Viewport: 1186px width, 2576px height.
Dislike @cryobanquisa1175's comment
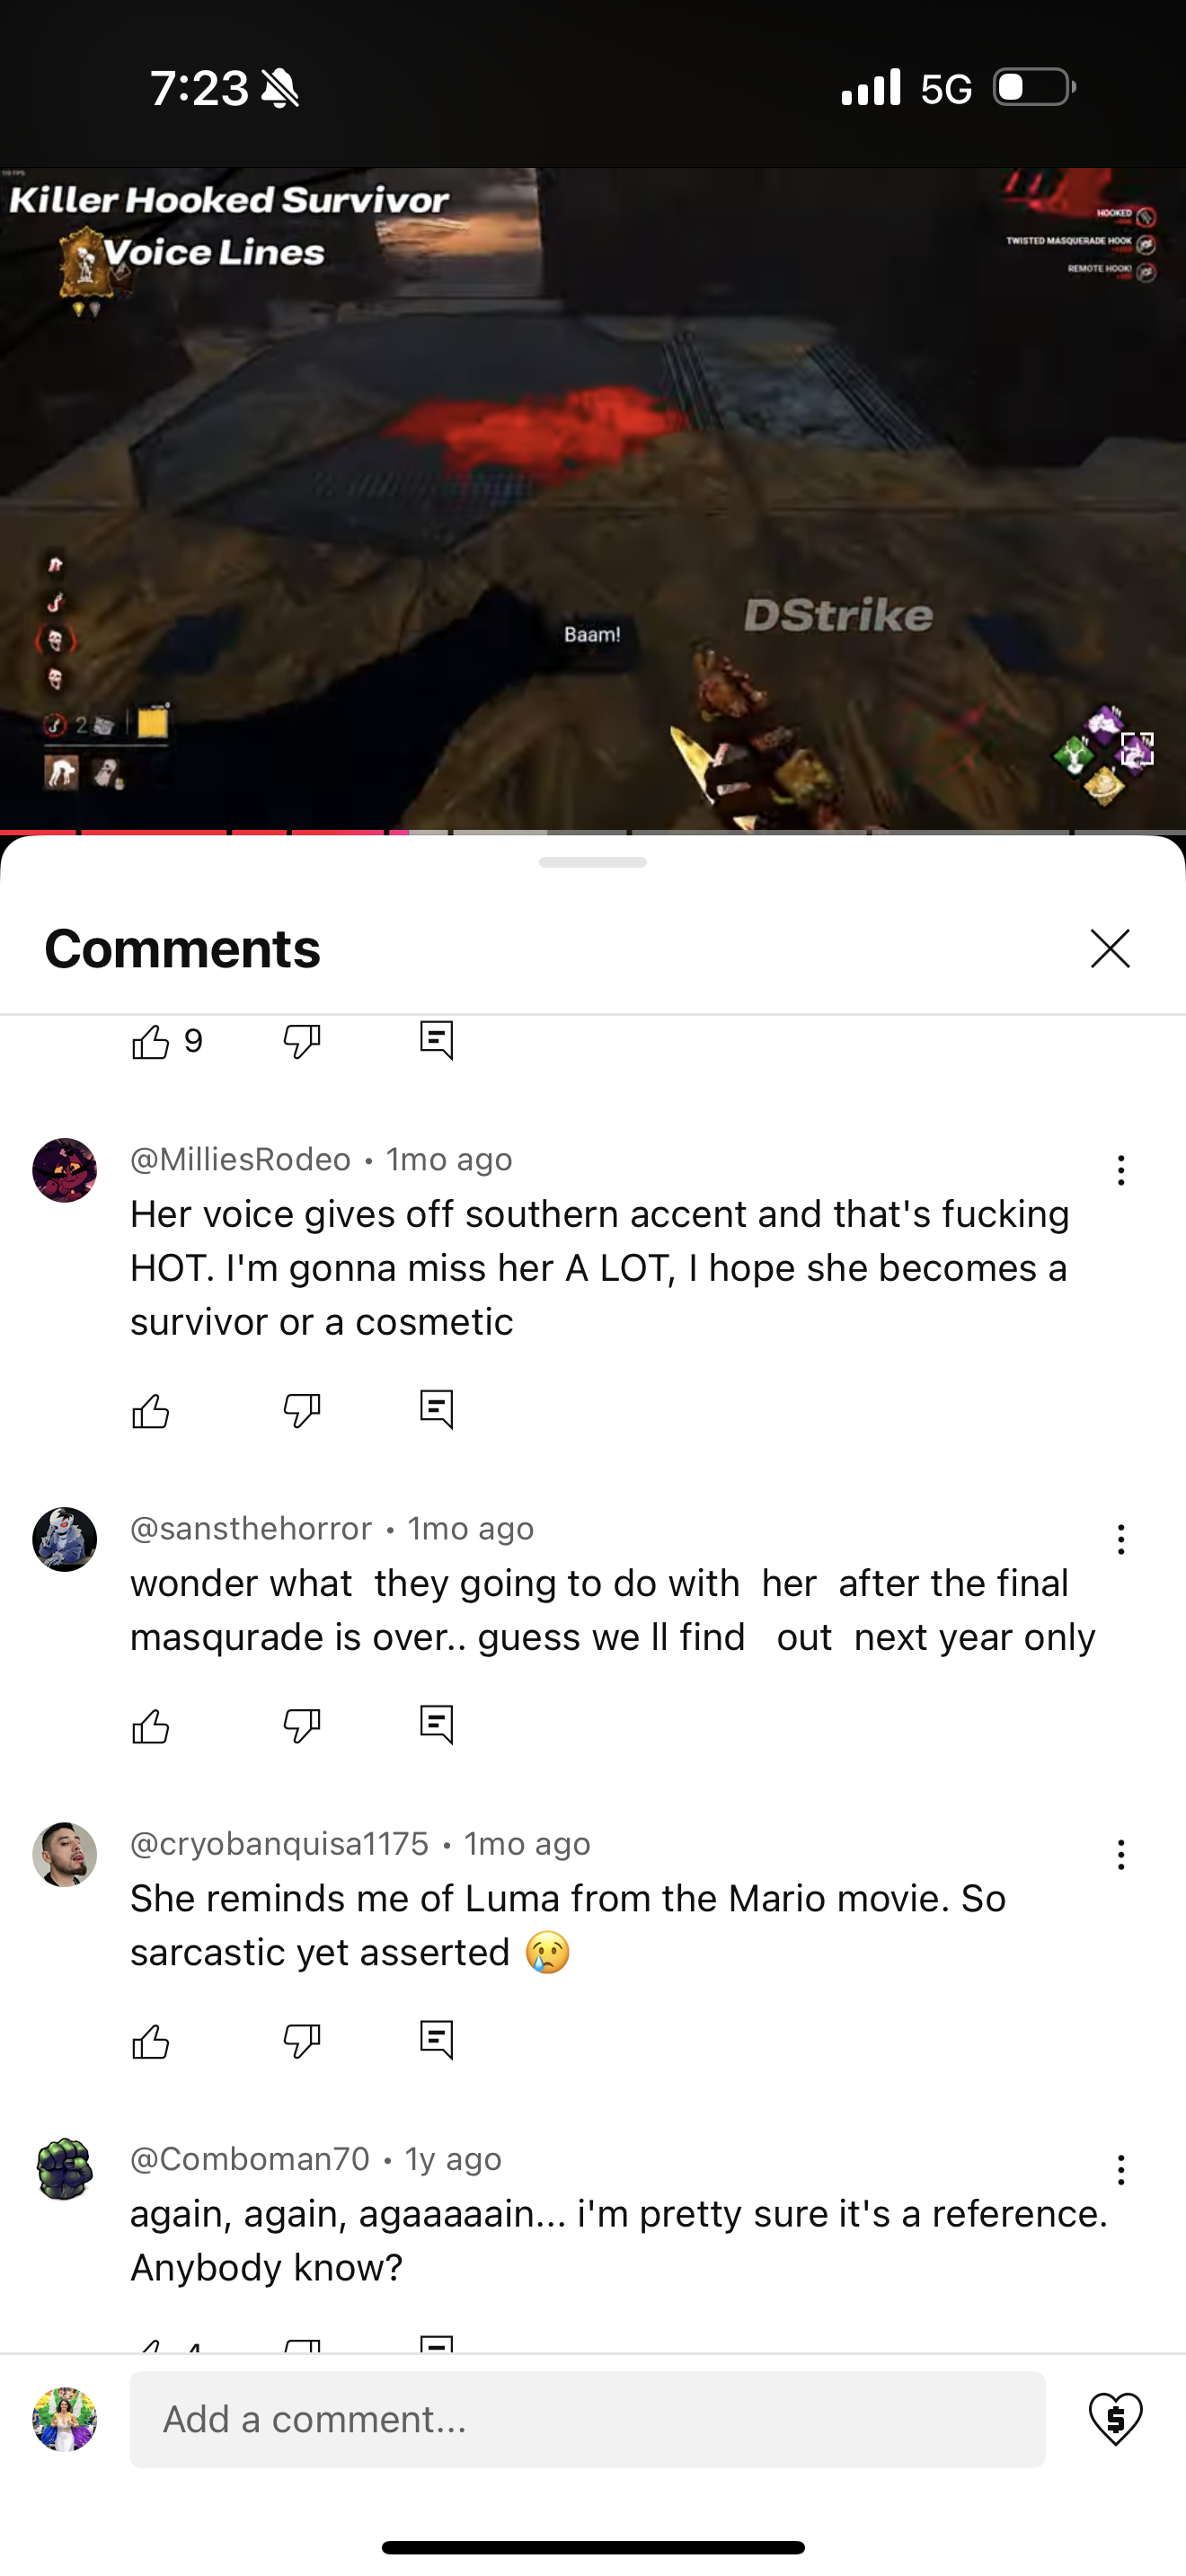click(x=301, y=2041)
